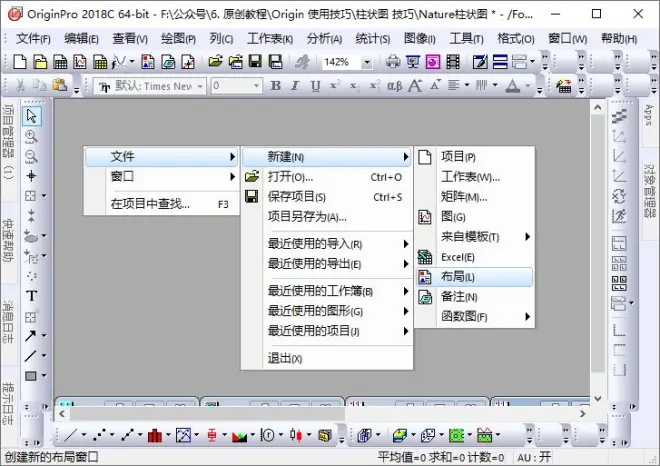Image resolution: width=660 pixels, height=466 pixels.
Task: Click the AU : 开 status bar indicator
Action: pyautogui.click(x=534, y=457)
